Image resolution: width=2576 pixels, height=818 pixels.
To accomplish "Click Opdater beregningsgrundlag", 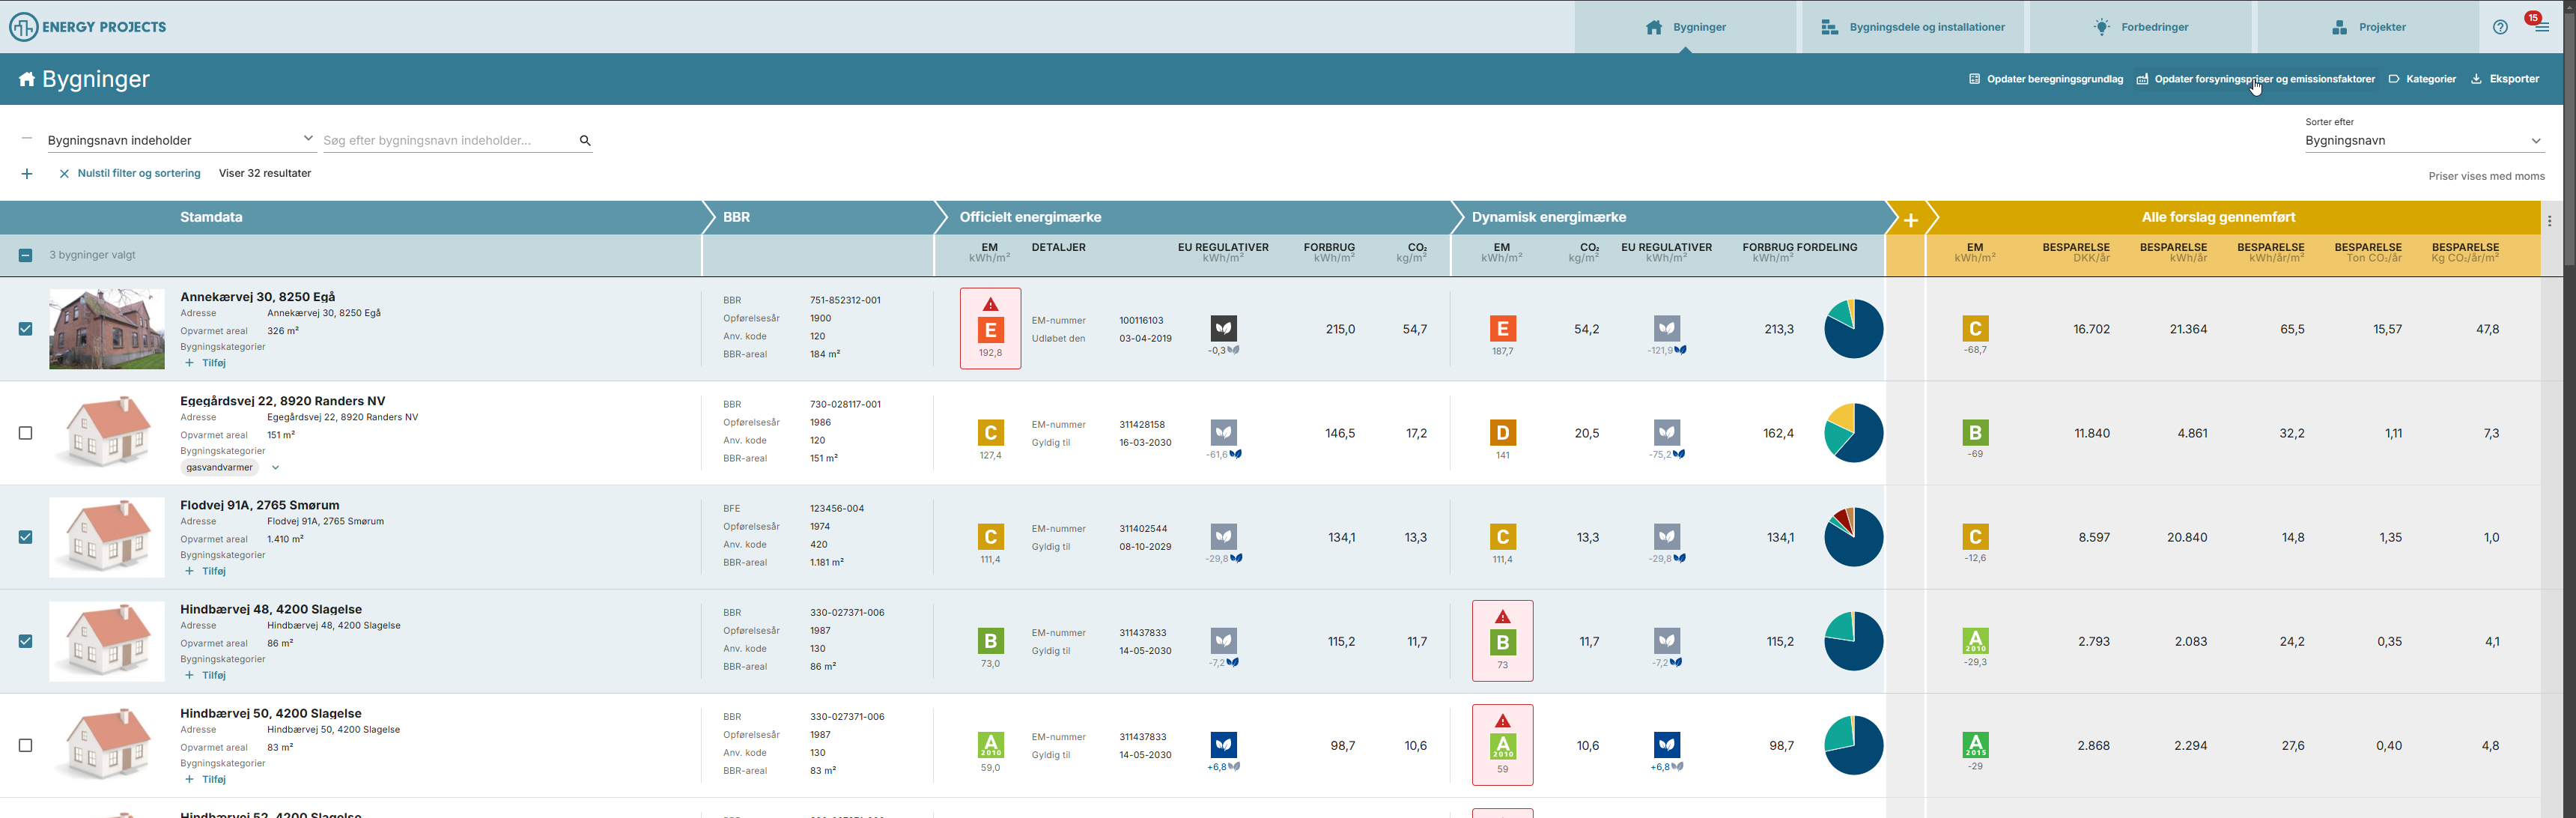I will pos(2046,79).
